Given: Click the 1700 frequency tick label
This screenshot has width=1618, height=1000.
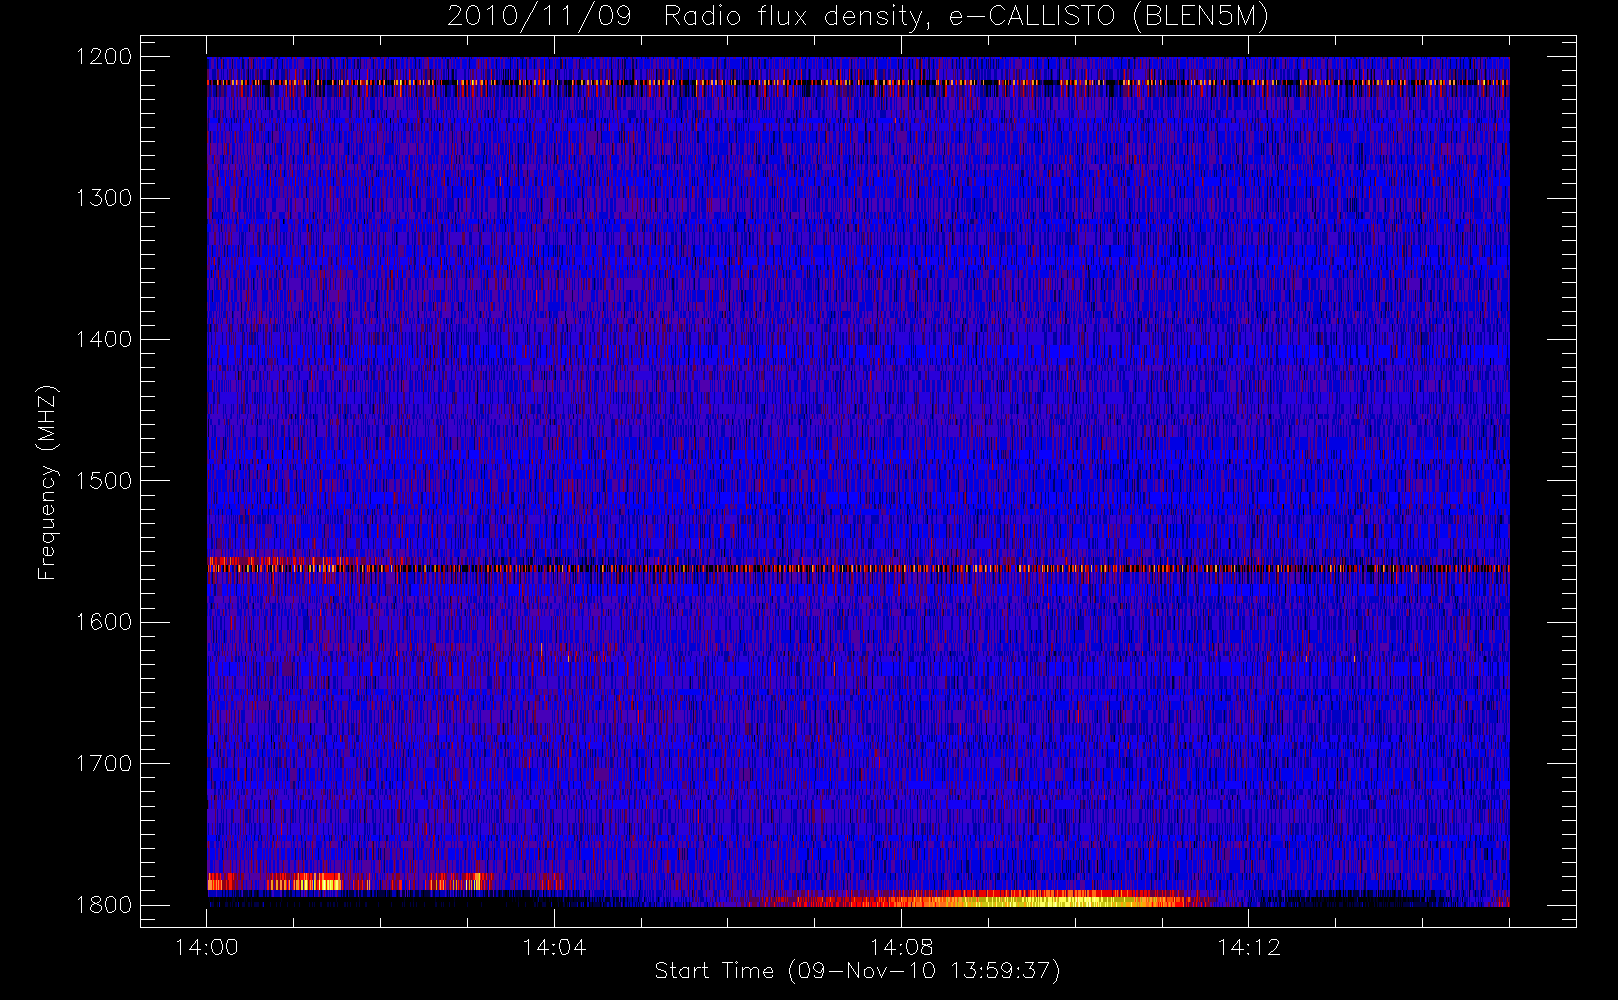Looking at the screenshot, I should tap(105, 764).
